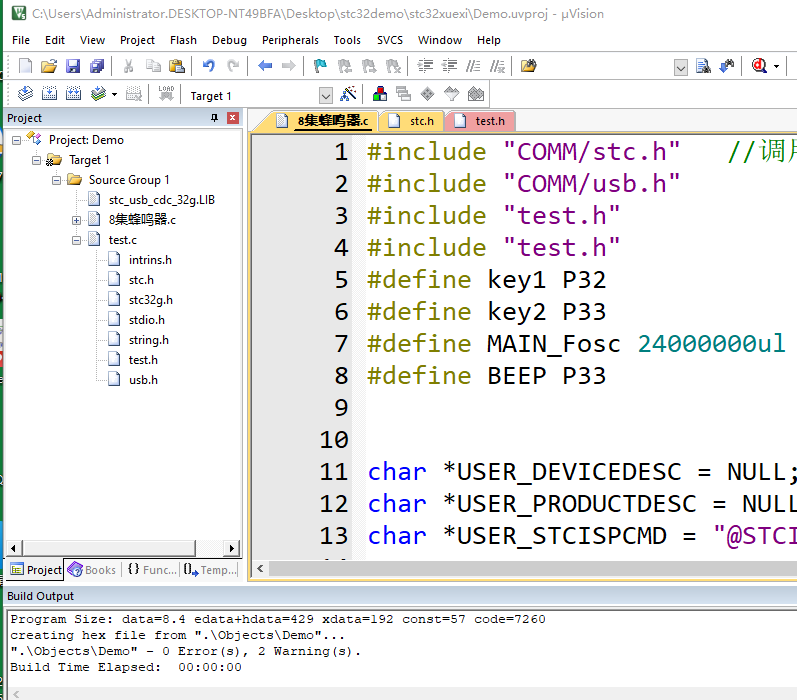Open the batch build dropdown arrow
This screenshot has width=797, height=700.
coord(114,95)
